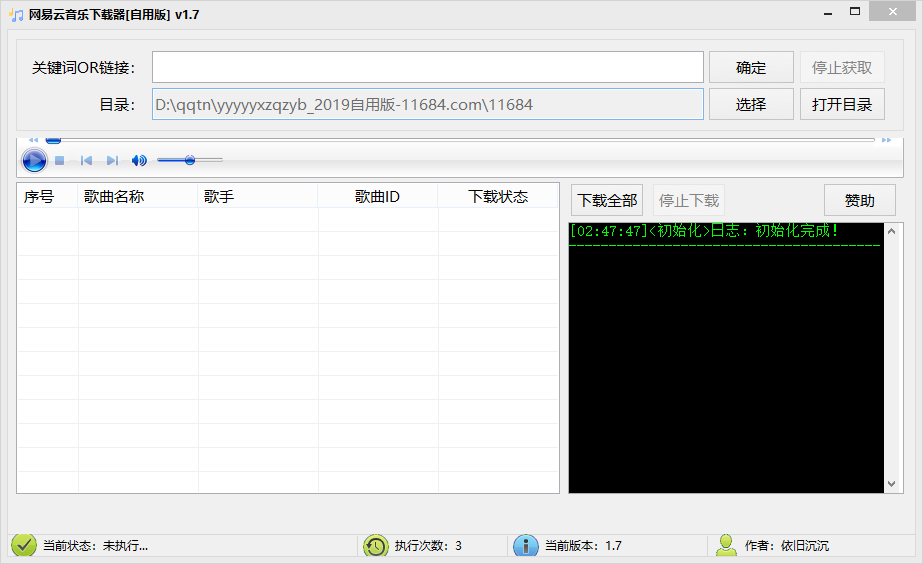Click the 作者: 依旧沉沉 status text
Viewport: 923px width, 564px height.
pos(786,546)
